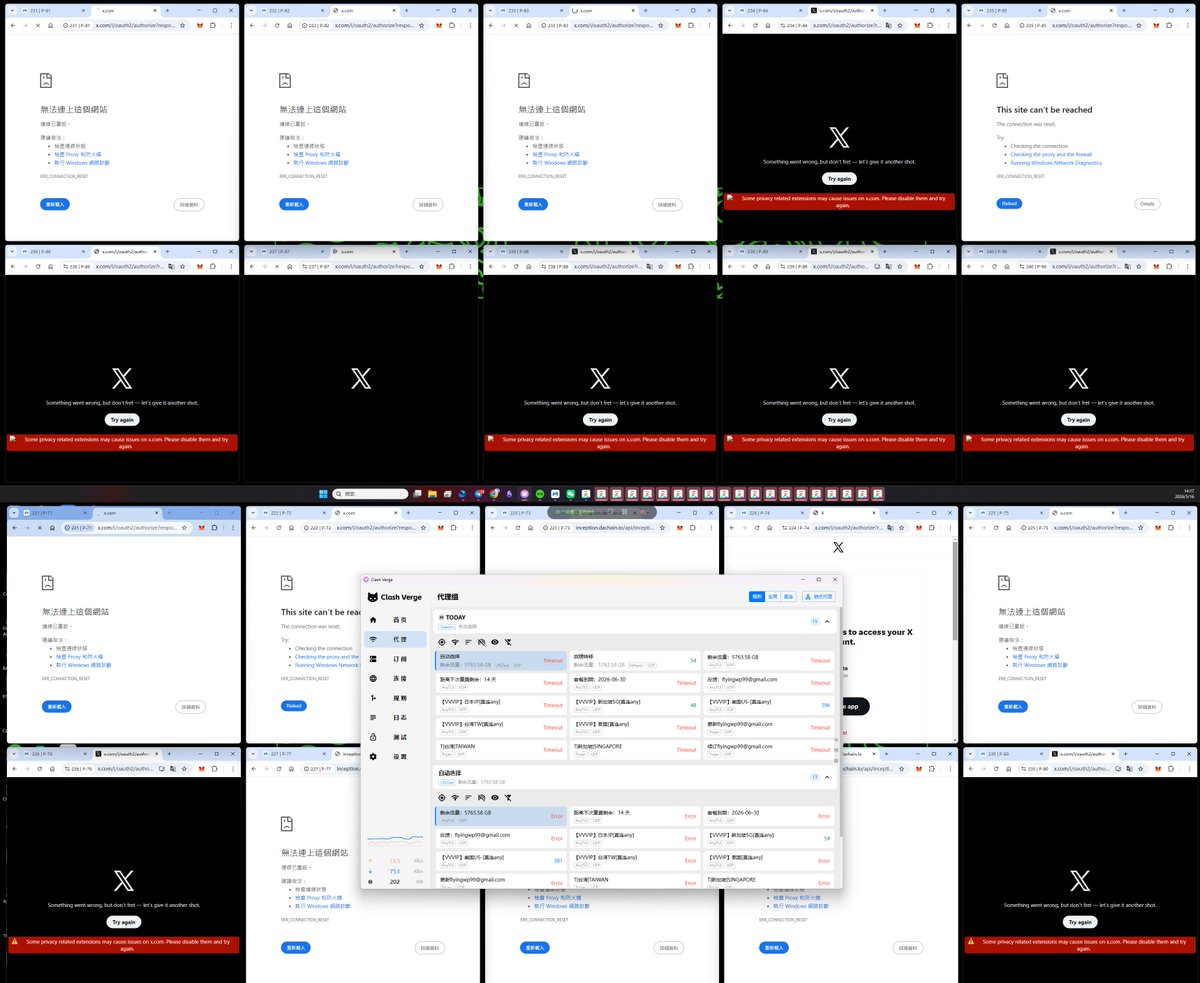Change sort order in 自动选择 group toolbar
Image resolution: width=1200 pixels, height=983 pixels.
pos(468,797)
